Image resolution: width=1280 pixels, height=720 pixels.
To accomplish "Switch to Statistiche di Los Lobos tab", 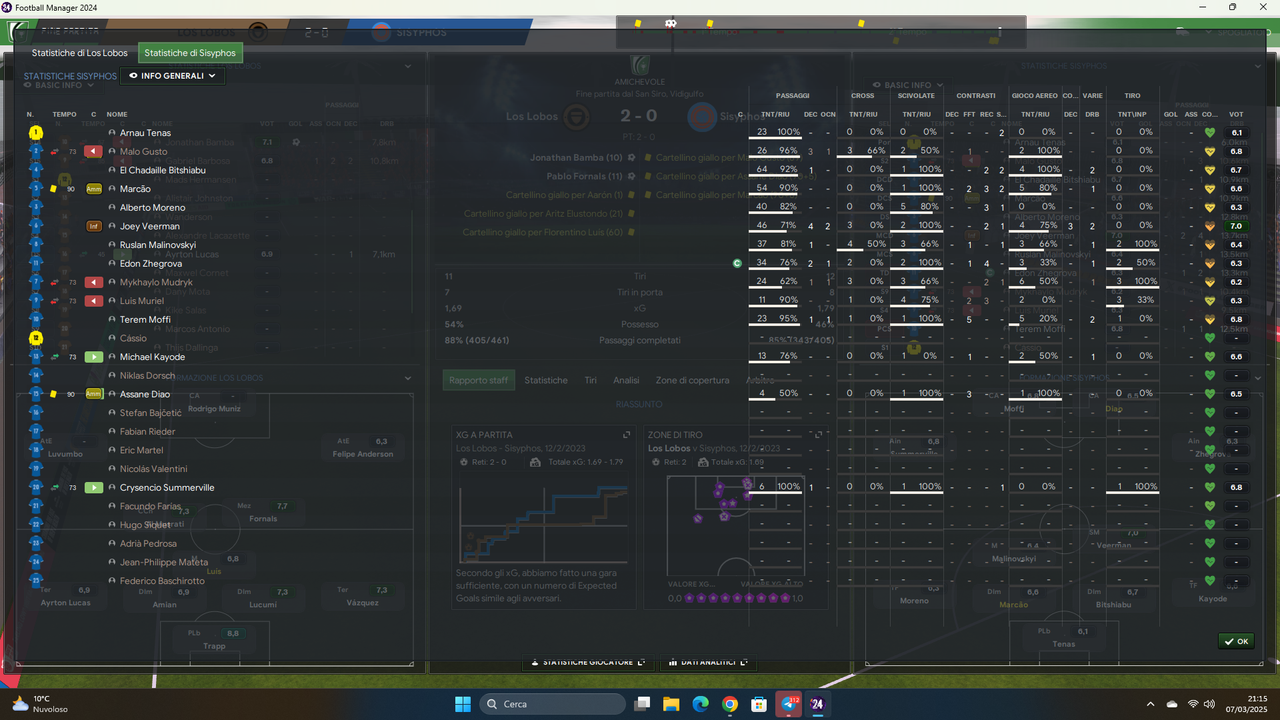I will click(80, 53).
